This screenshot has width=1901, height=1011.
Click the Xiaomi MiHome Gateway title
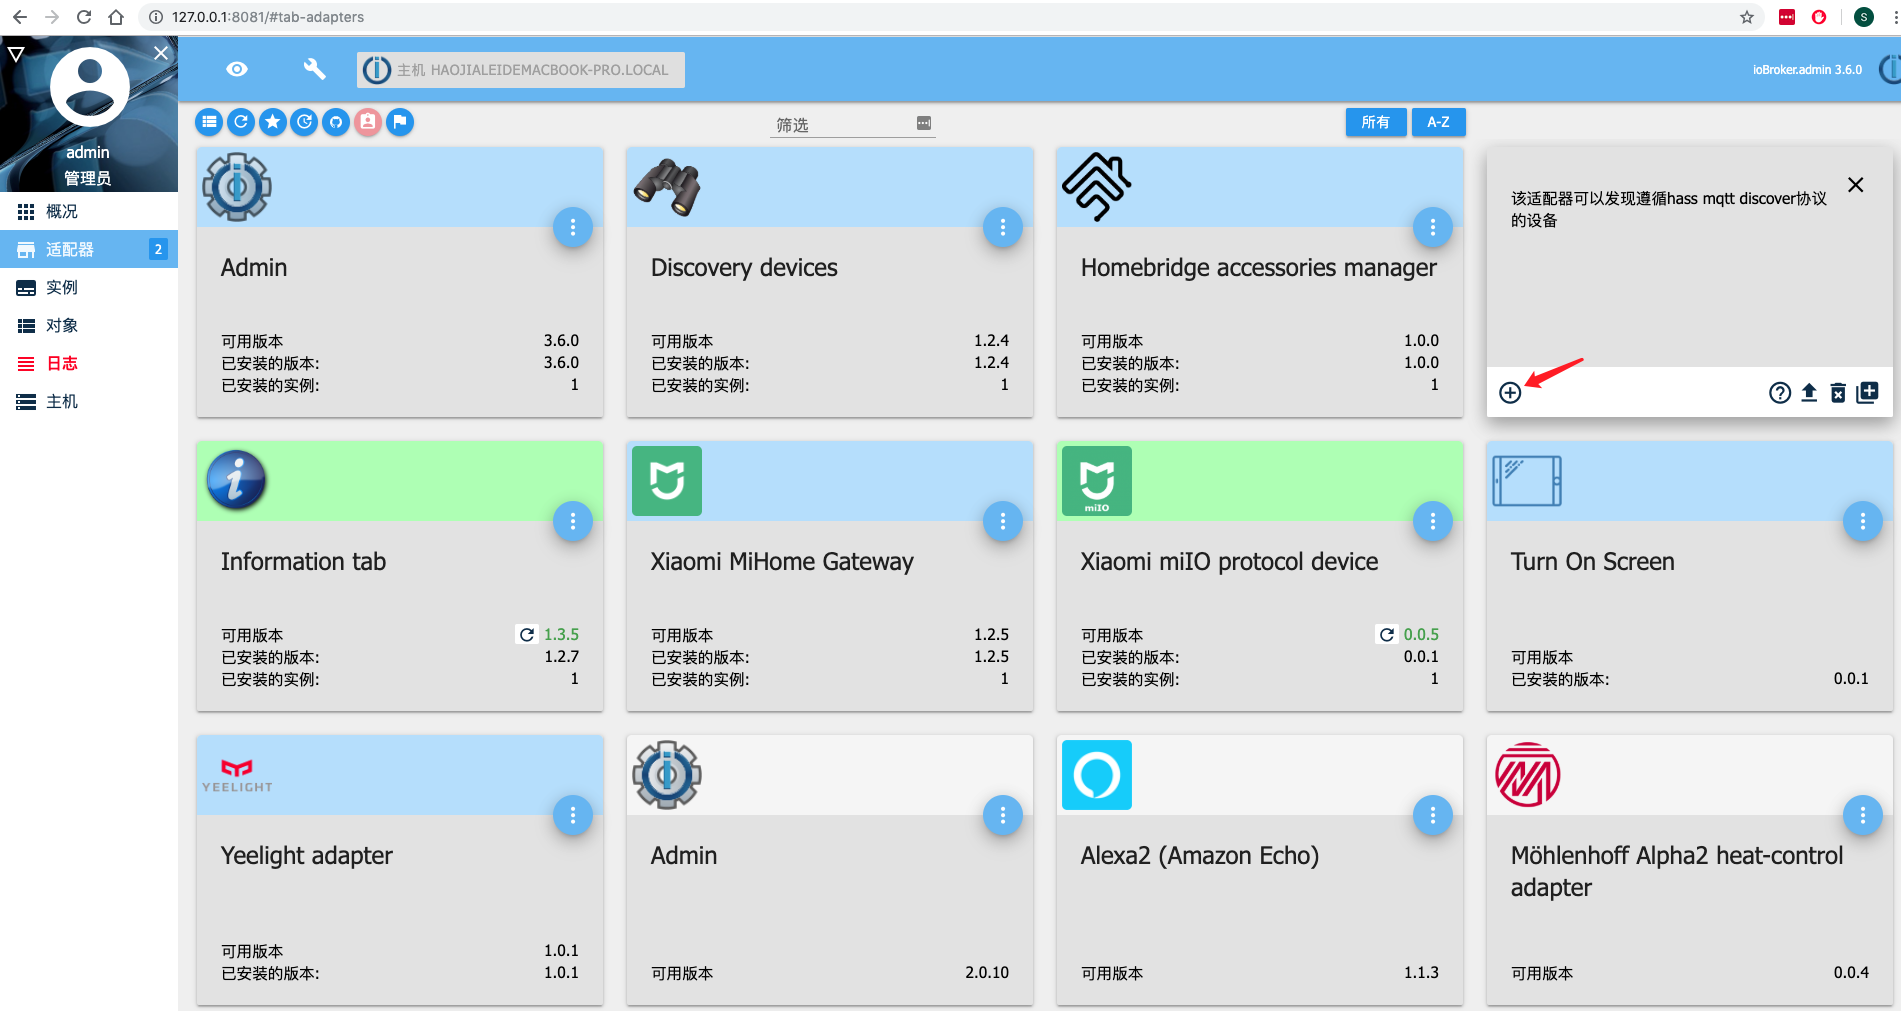[782, 562]
